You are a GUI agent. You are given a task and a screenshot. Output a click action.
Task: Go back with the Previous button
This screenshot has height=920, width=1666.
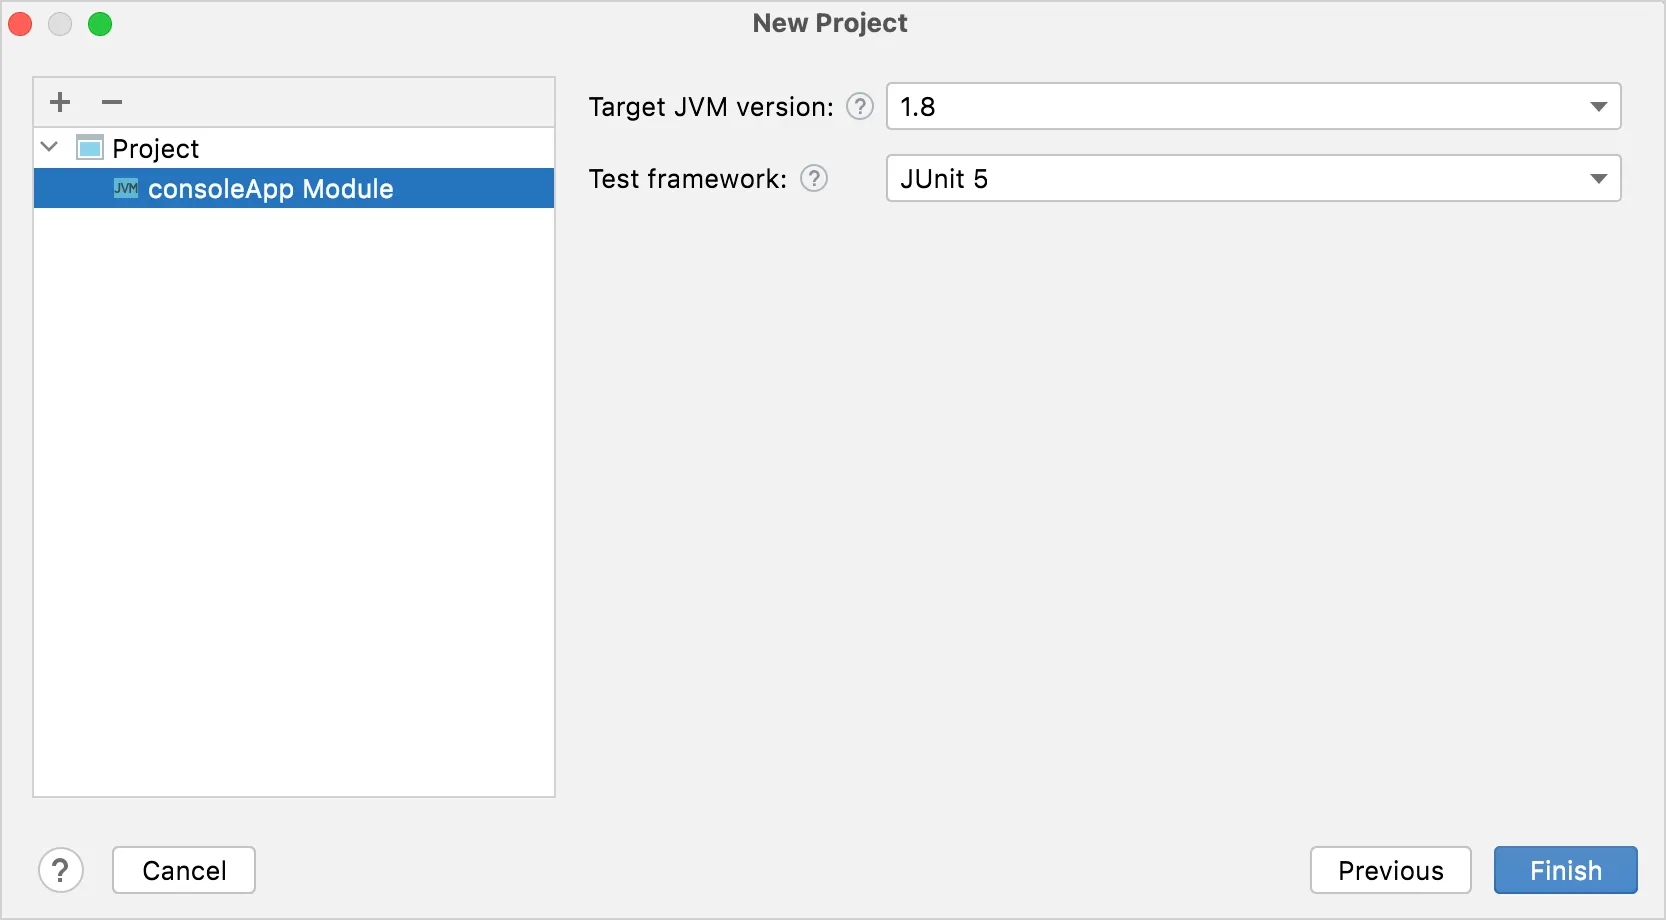[1390, 870]
